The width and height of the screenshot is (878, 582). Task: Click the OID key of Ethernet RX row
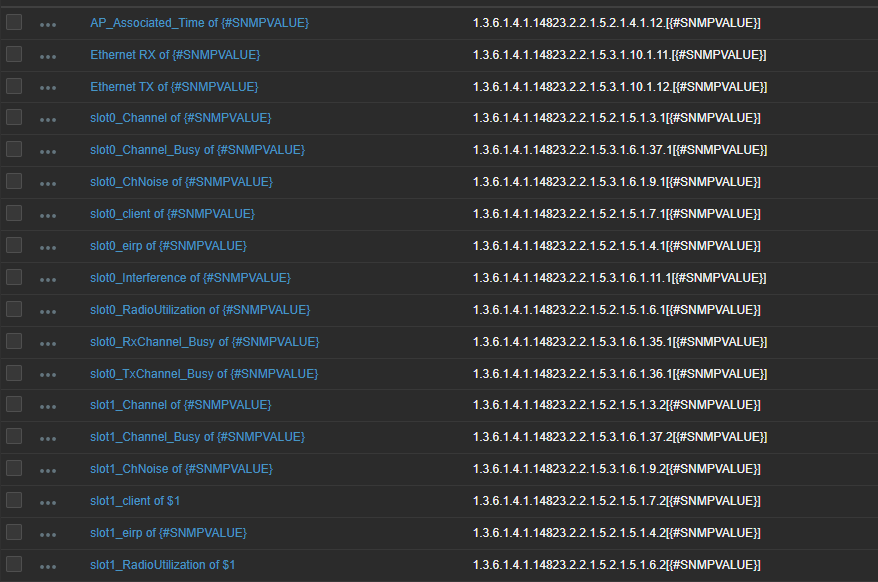click(x=619, y=54)
